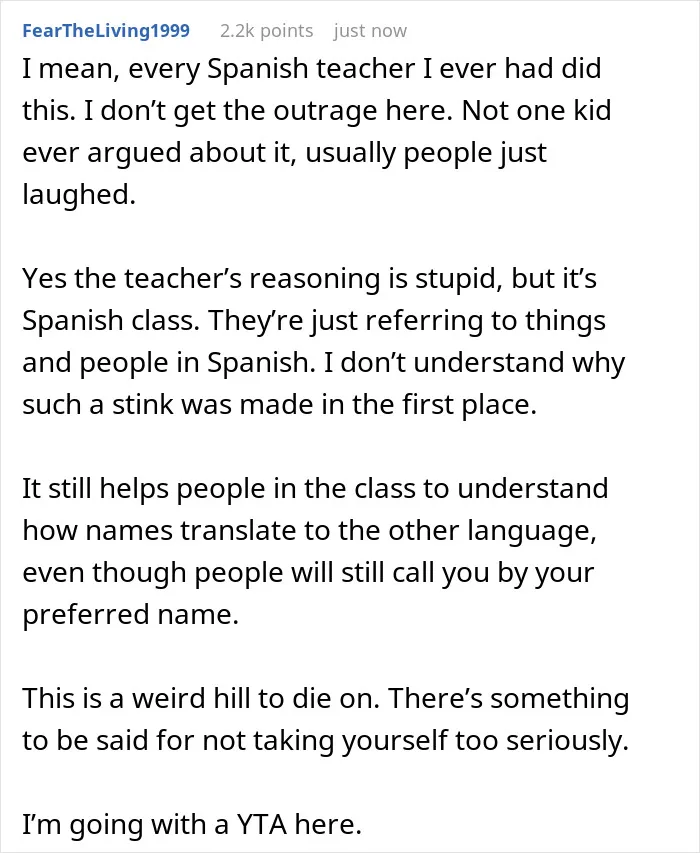Click the line 'this. I don't get the outrage here'

coord(317,110)
